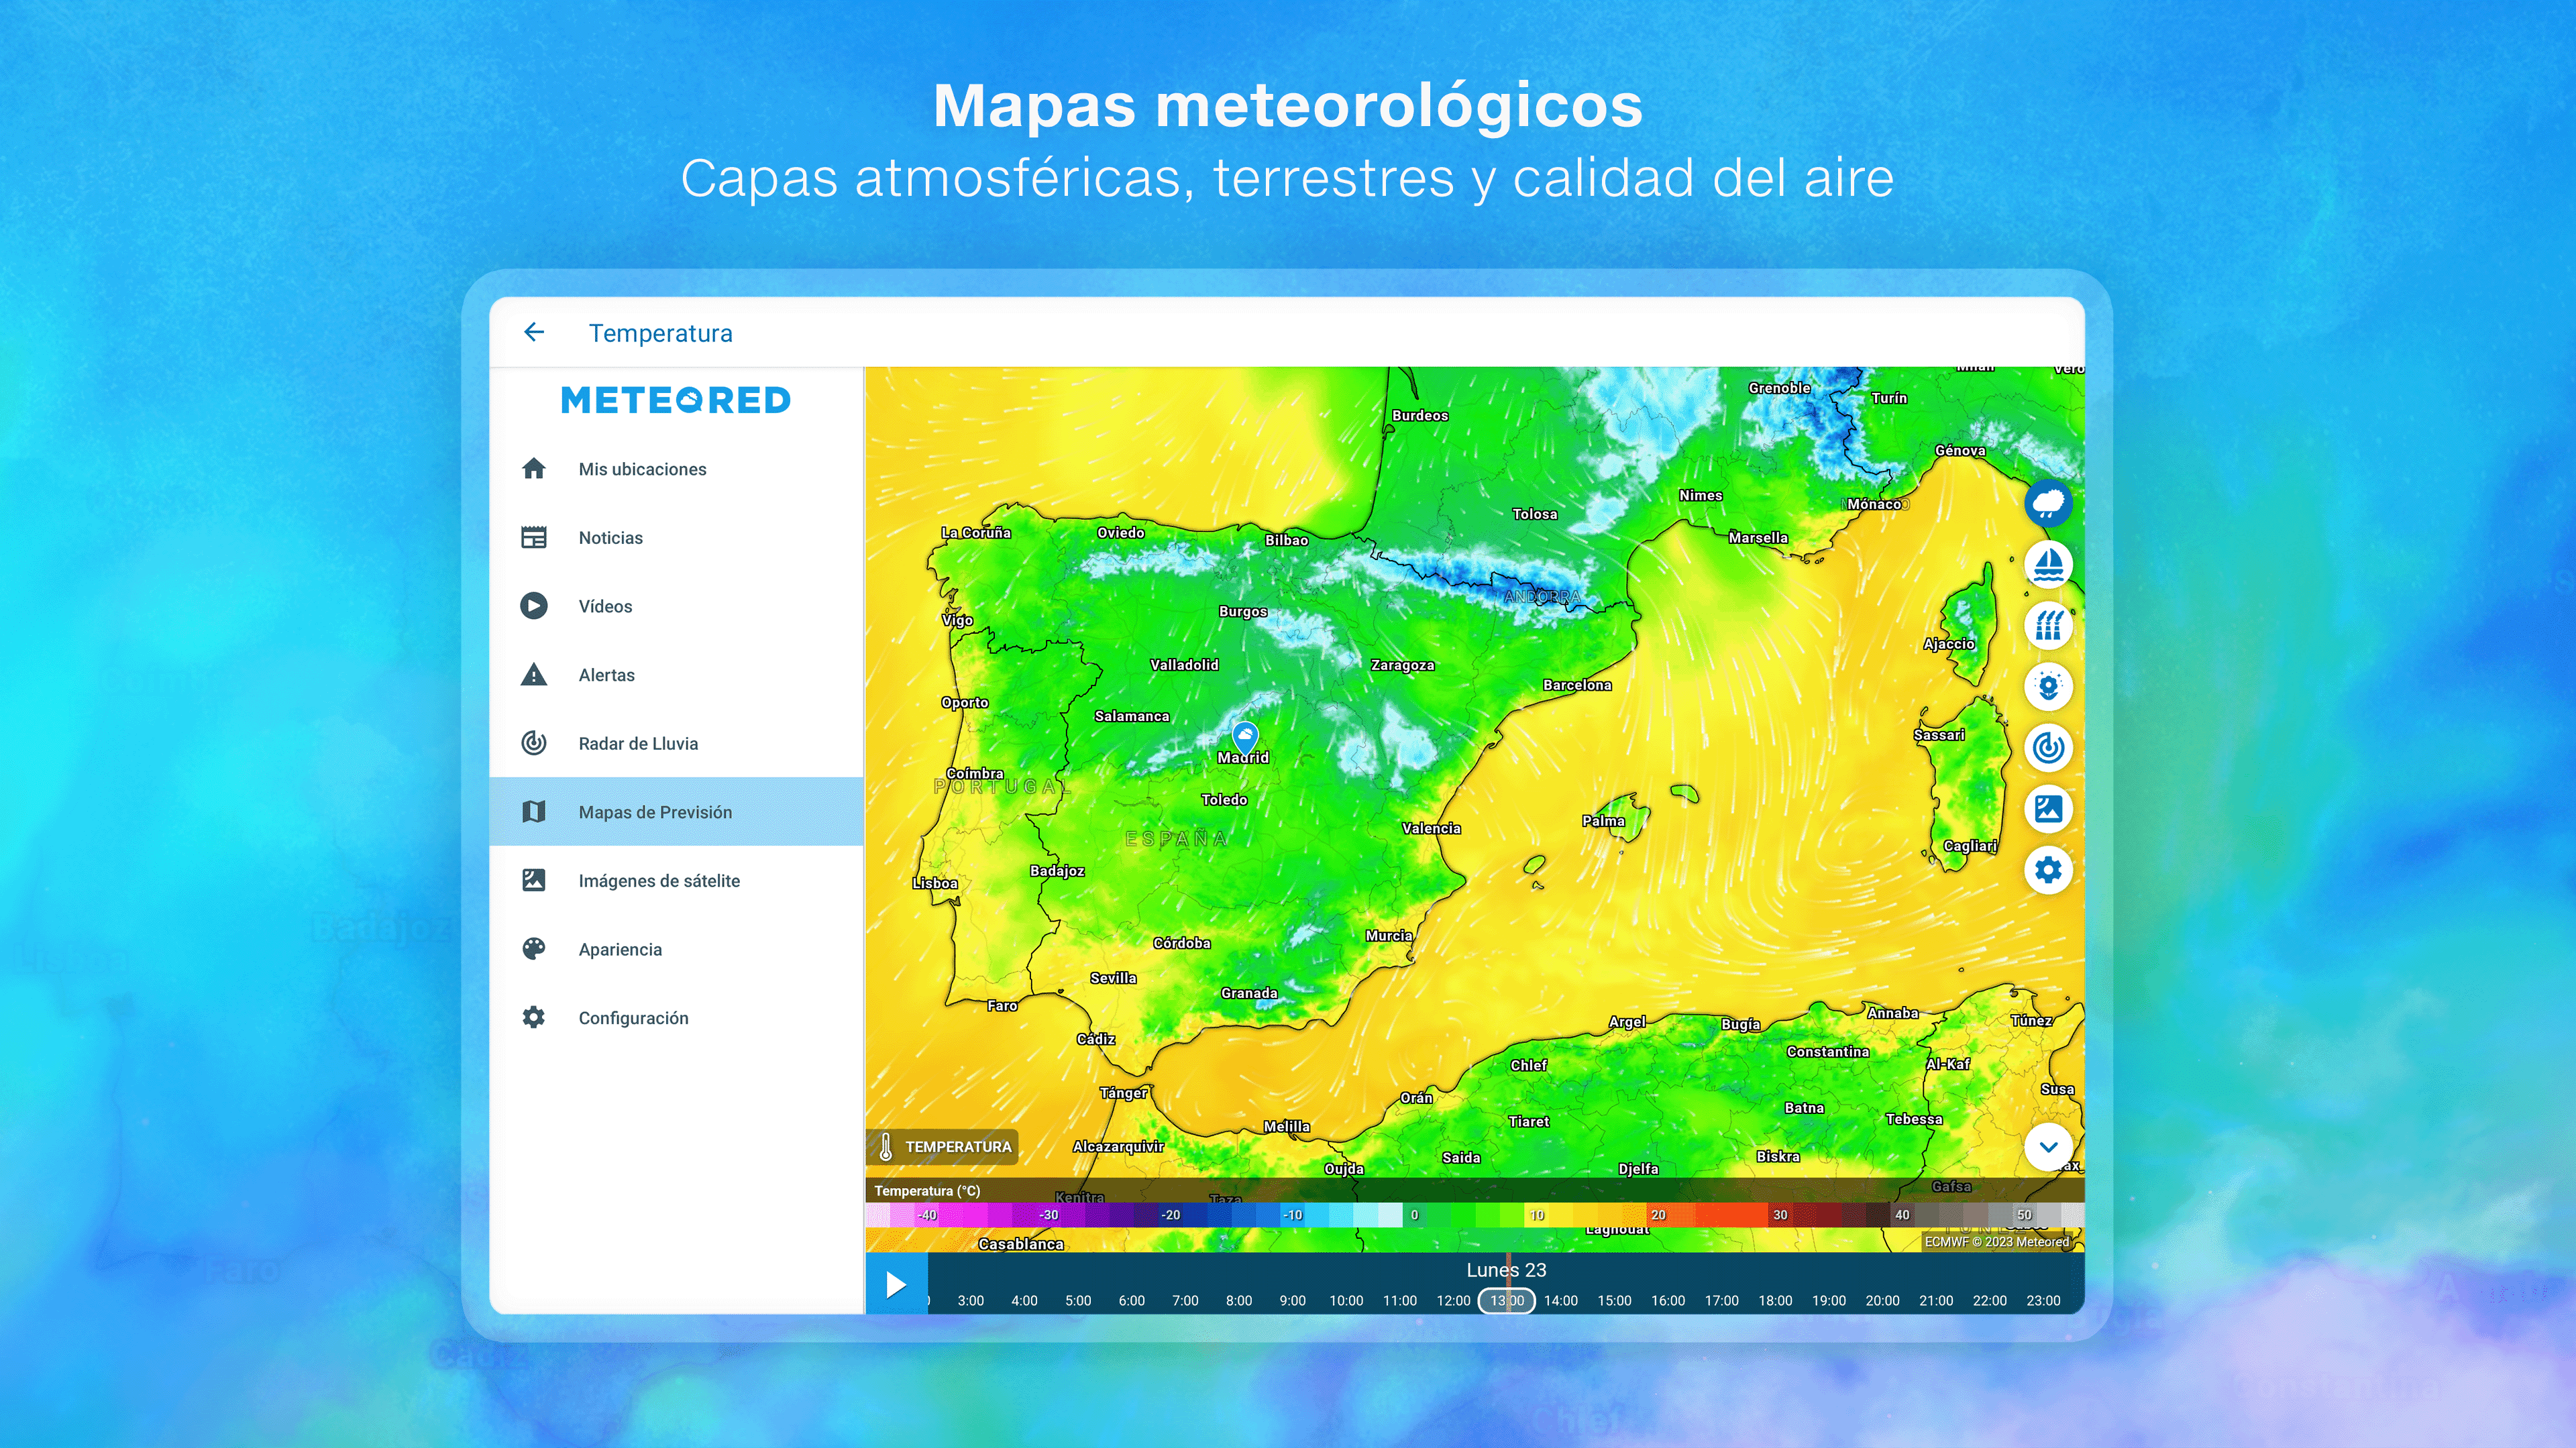2576x1448 pixels.
Task: Jump to 14:00 on the timeline
Action: (1560, 1301)
